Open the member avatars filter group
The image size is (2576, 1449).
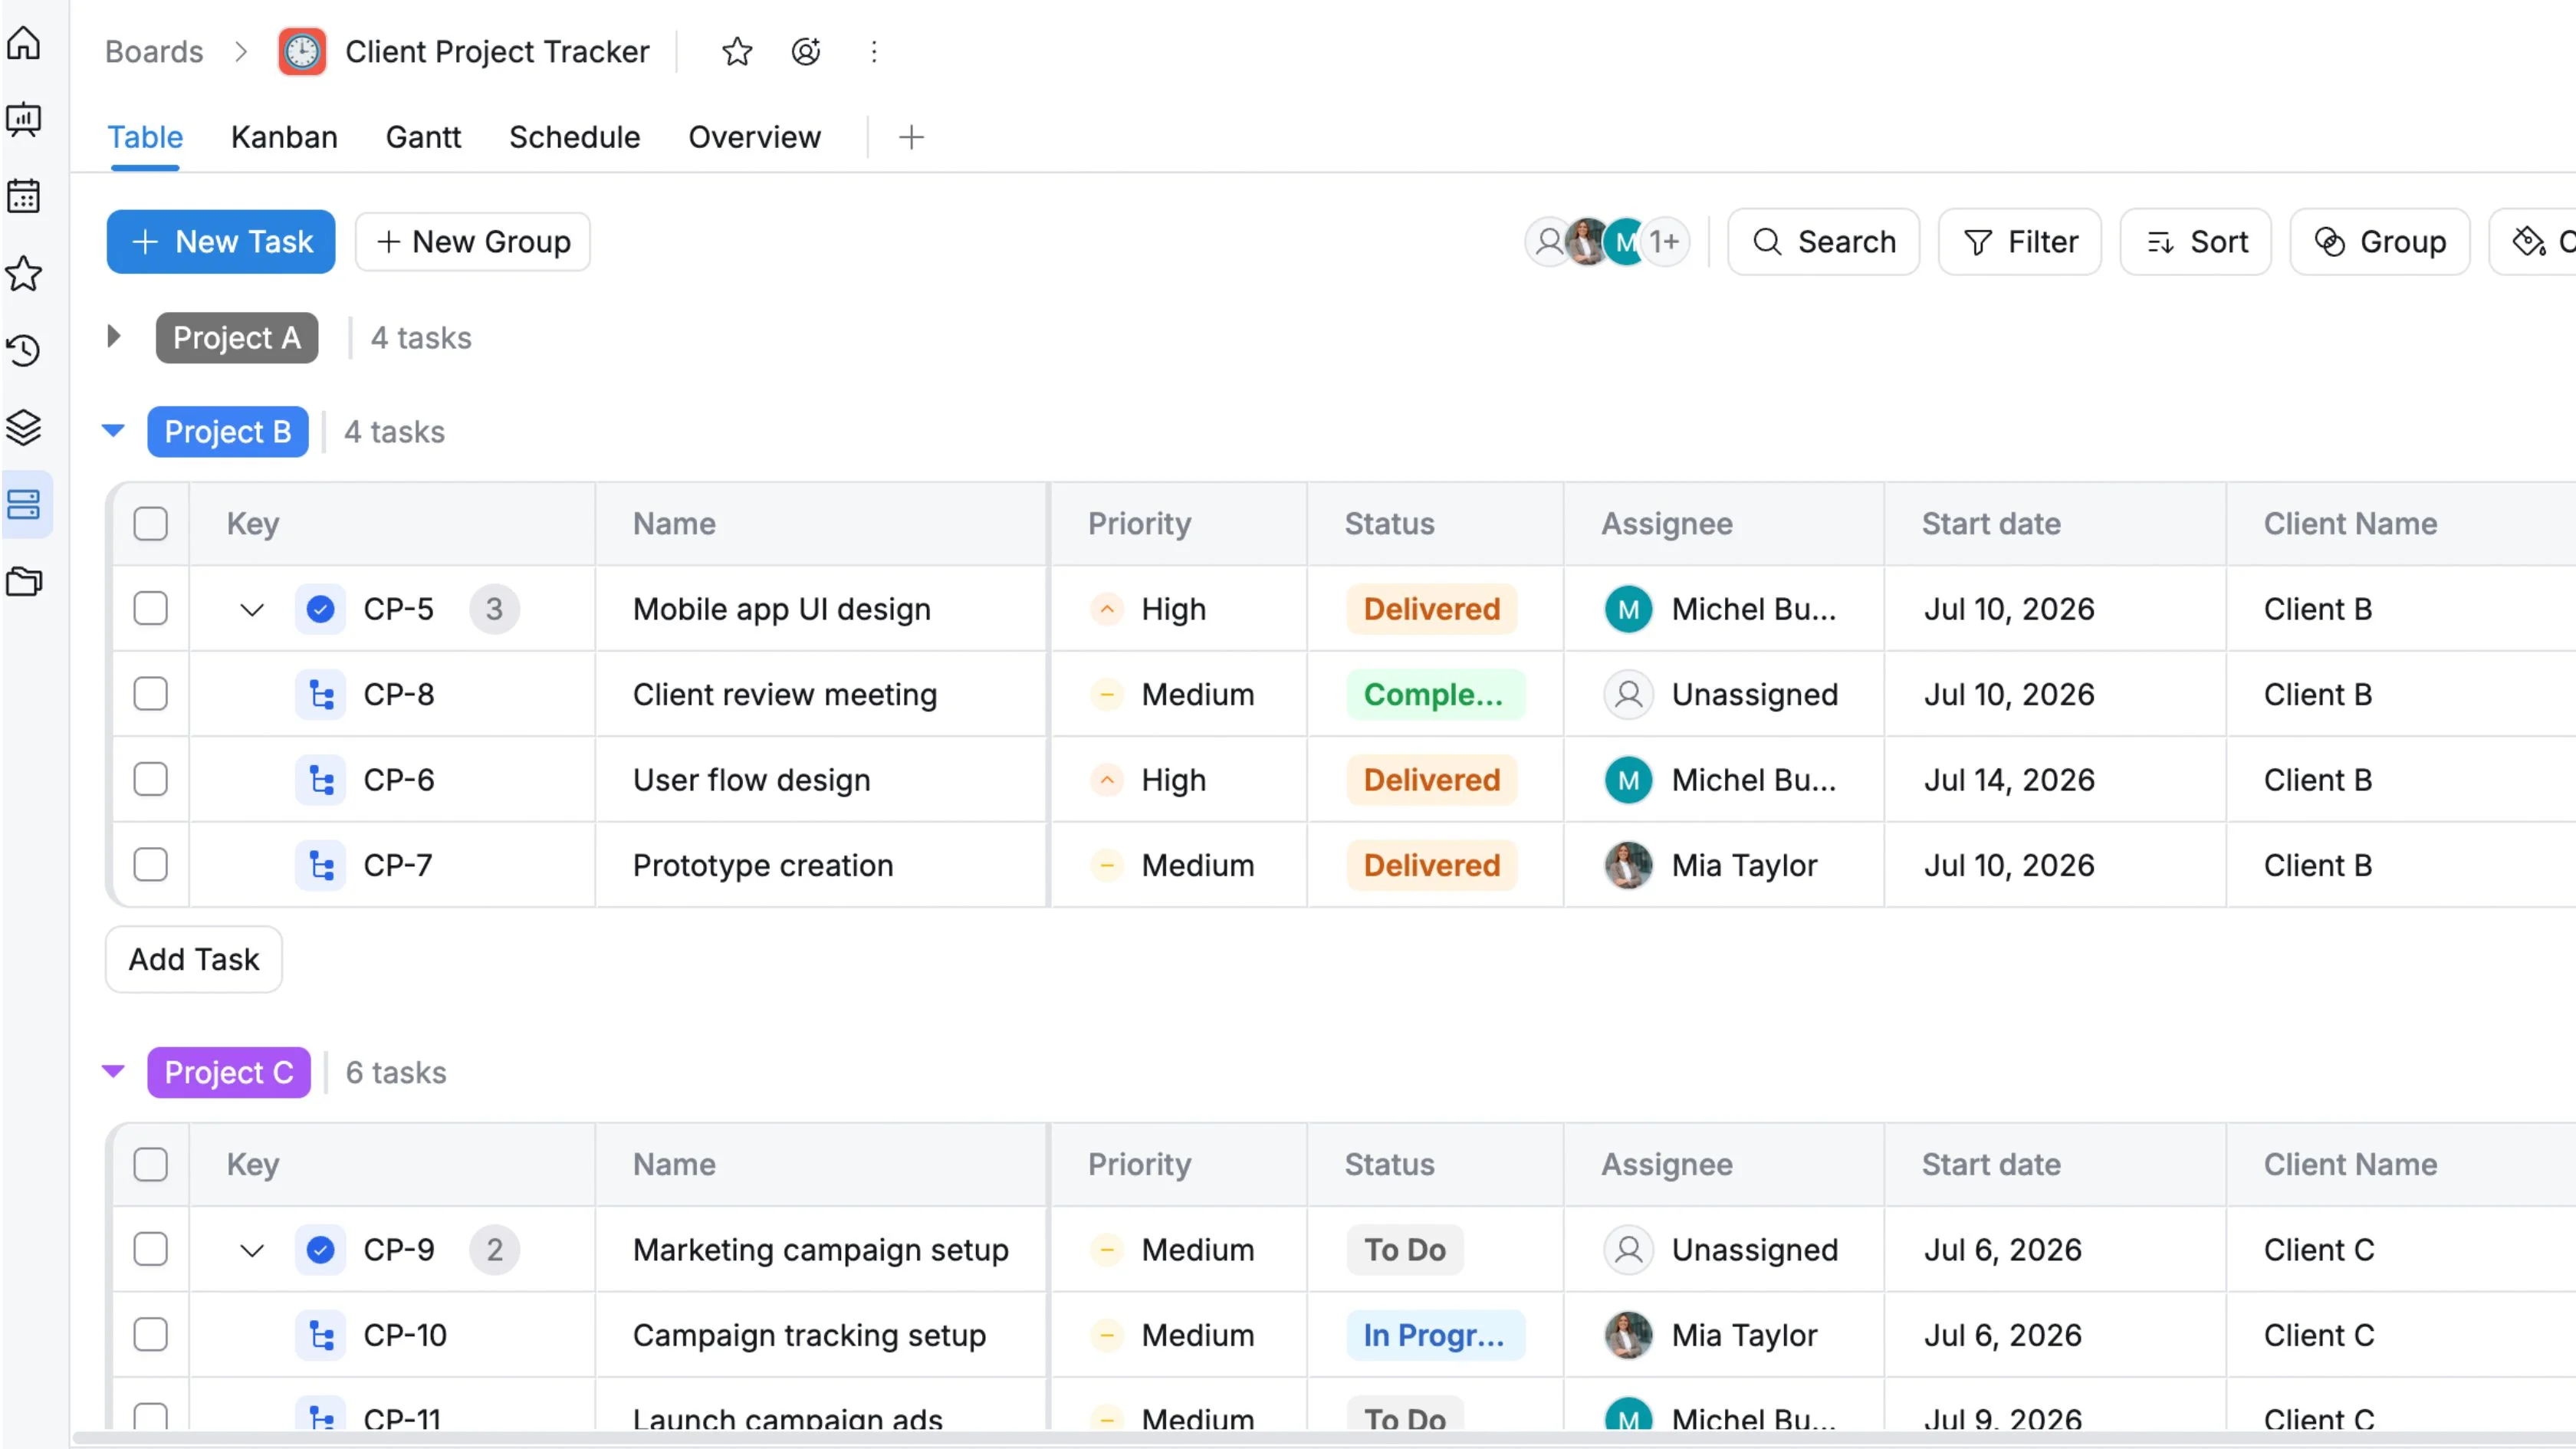1607,242
